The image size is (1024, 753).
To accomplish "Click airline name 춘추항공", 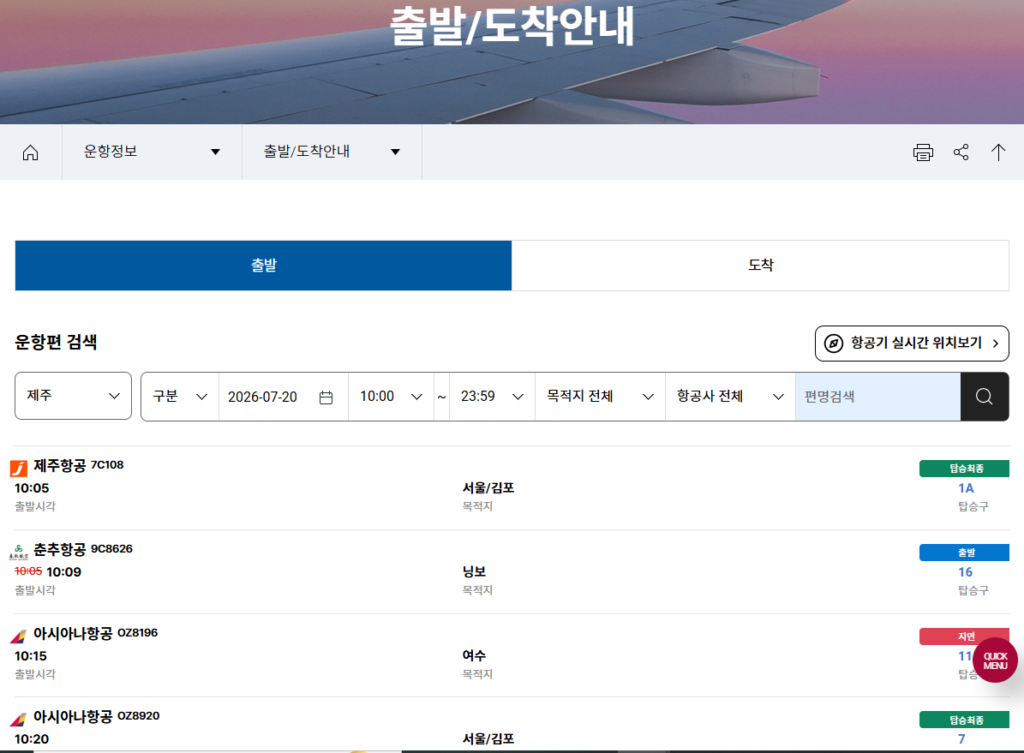I will [59, 549].
